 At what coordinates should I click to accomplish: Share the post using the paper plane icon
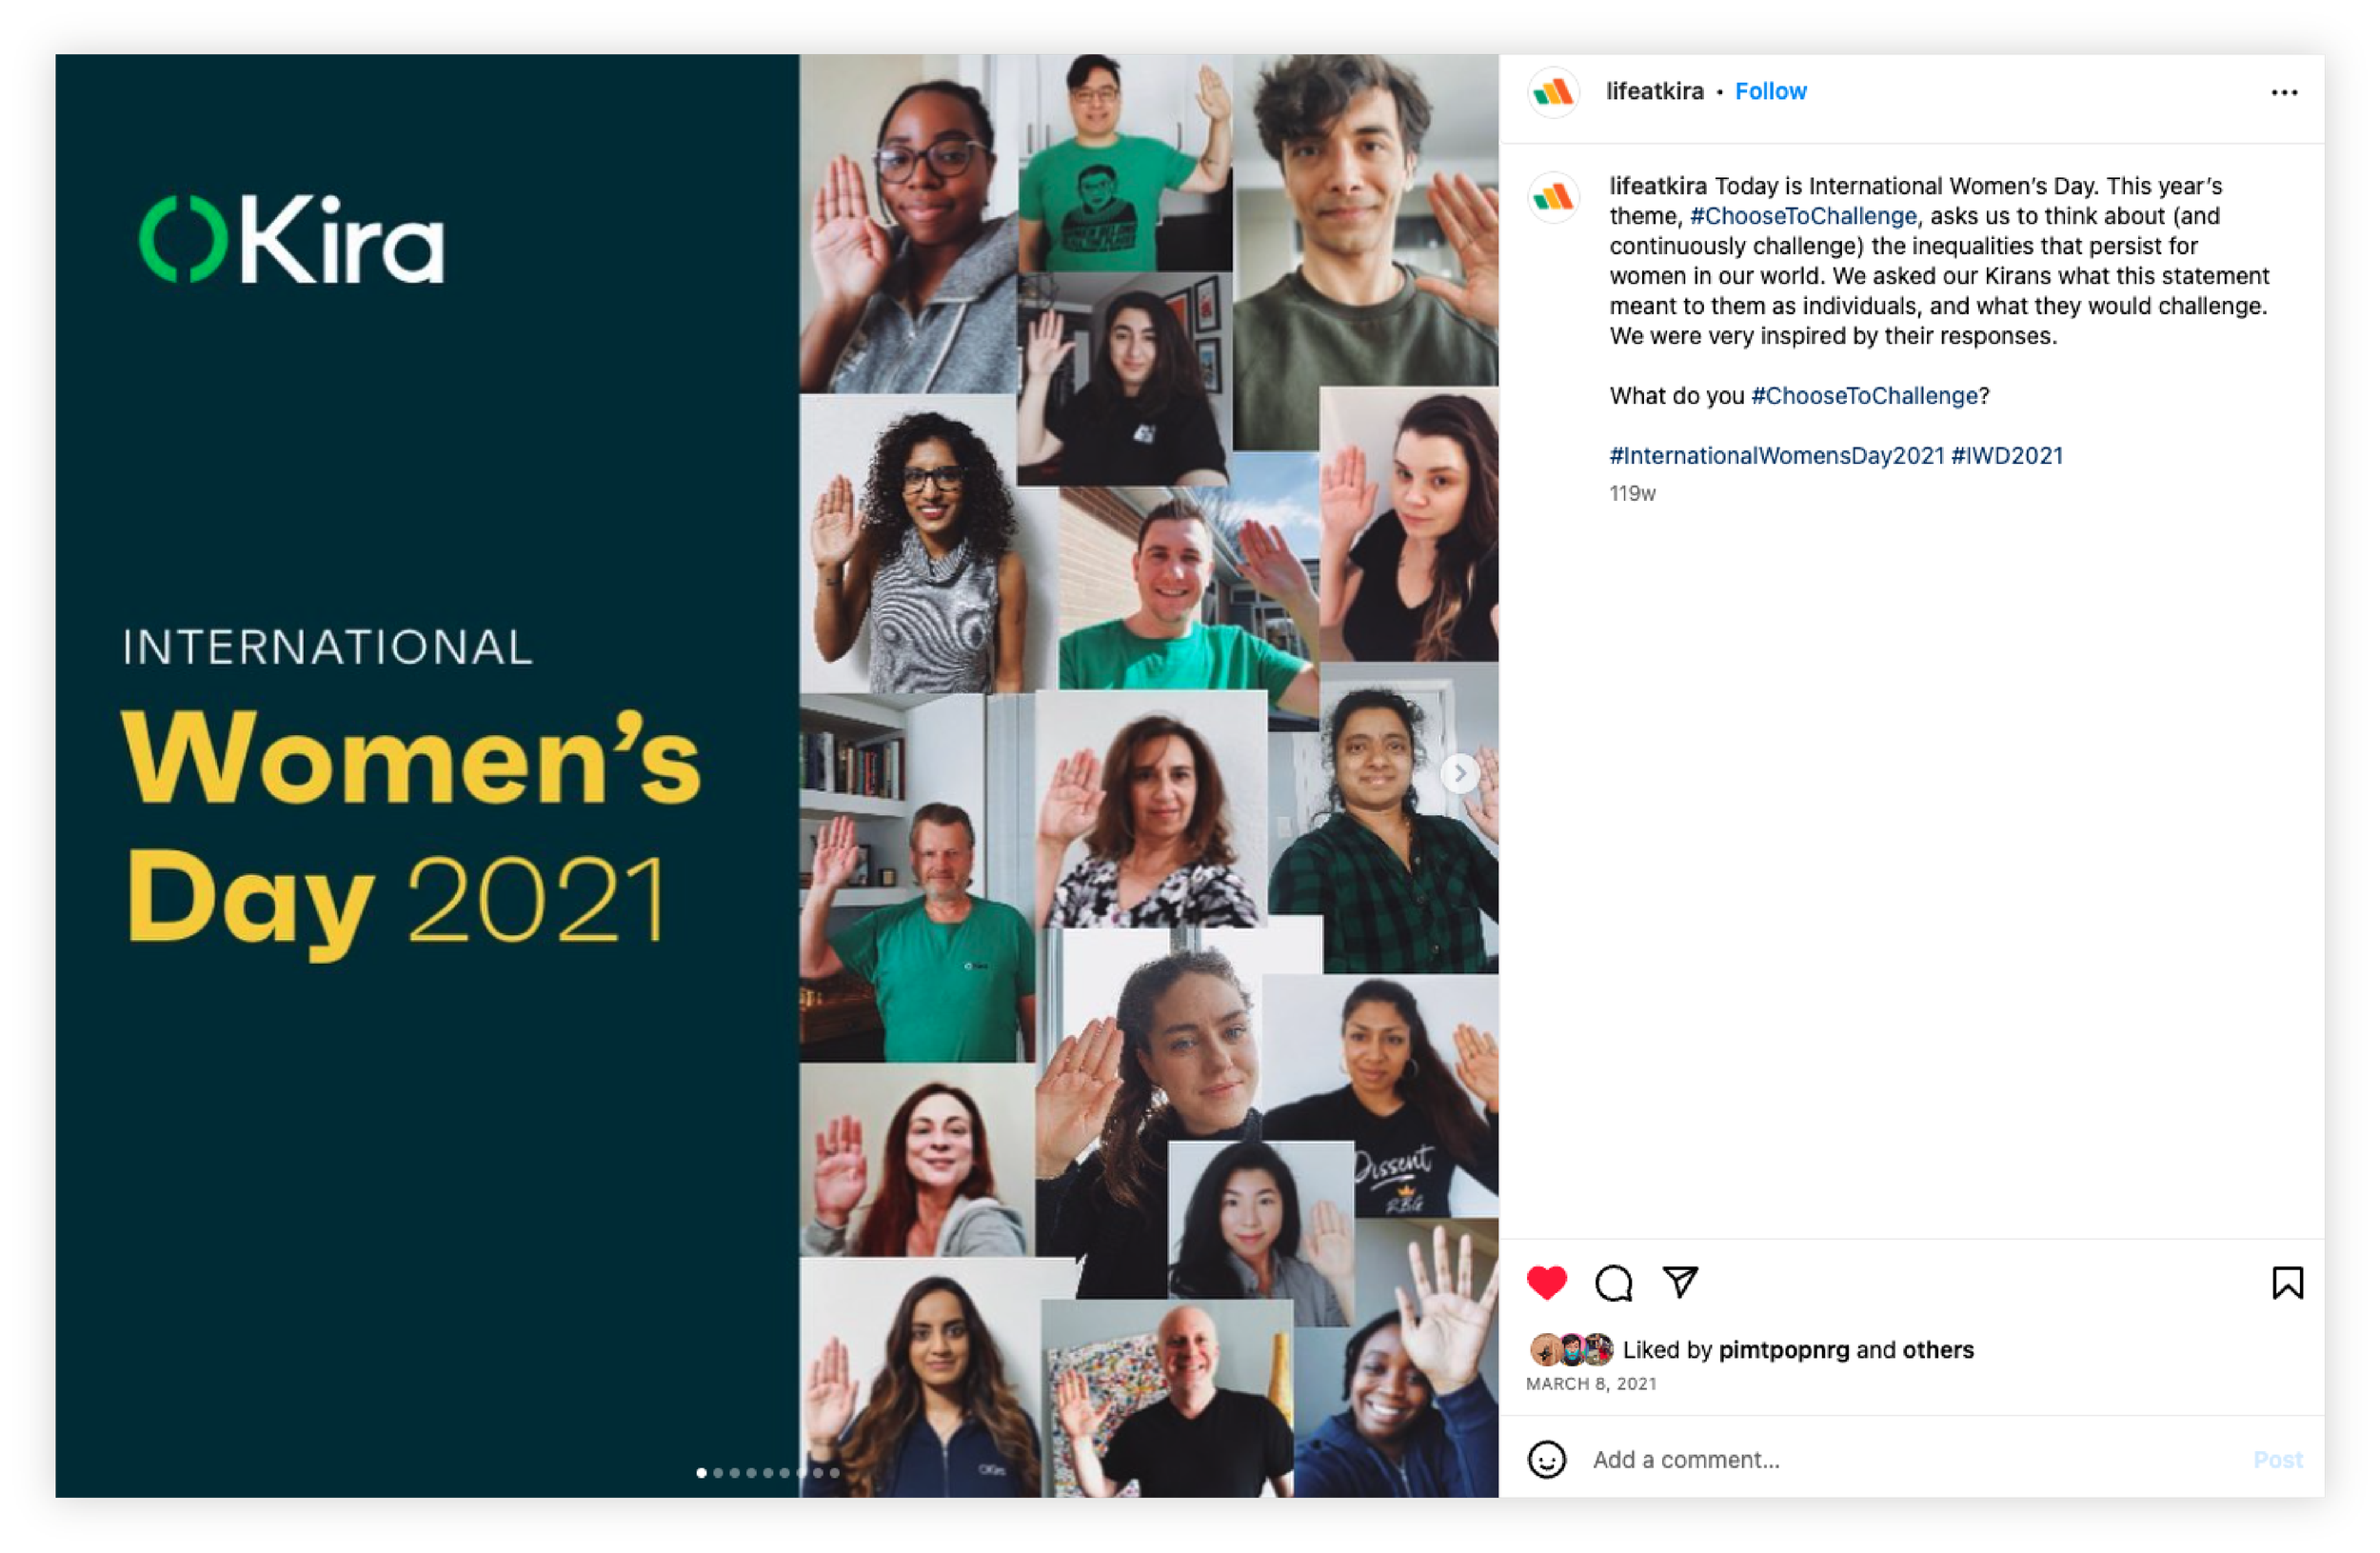coord(1680,1281)
